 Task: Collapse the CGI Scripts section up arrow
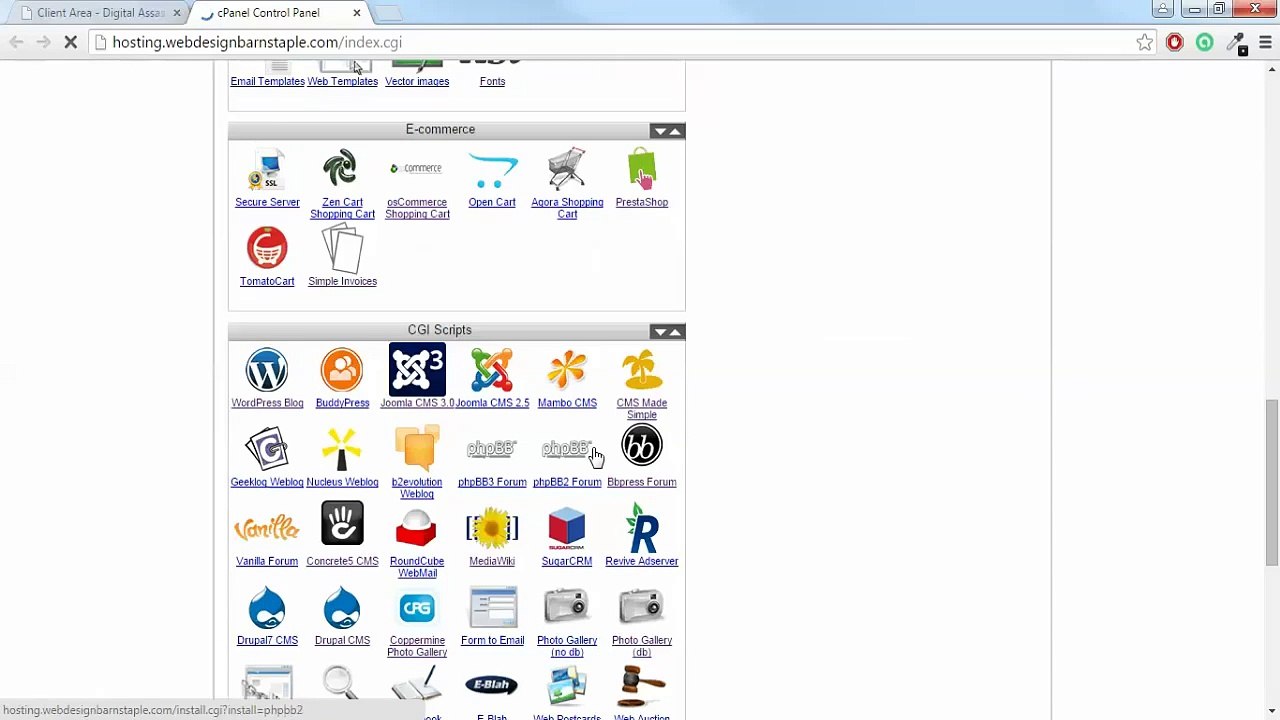pos(675,331)
